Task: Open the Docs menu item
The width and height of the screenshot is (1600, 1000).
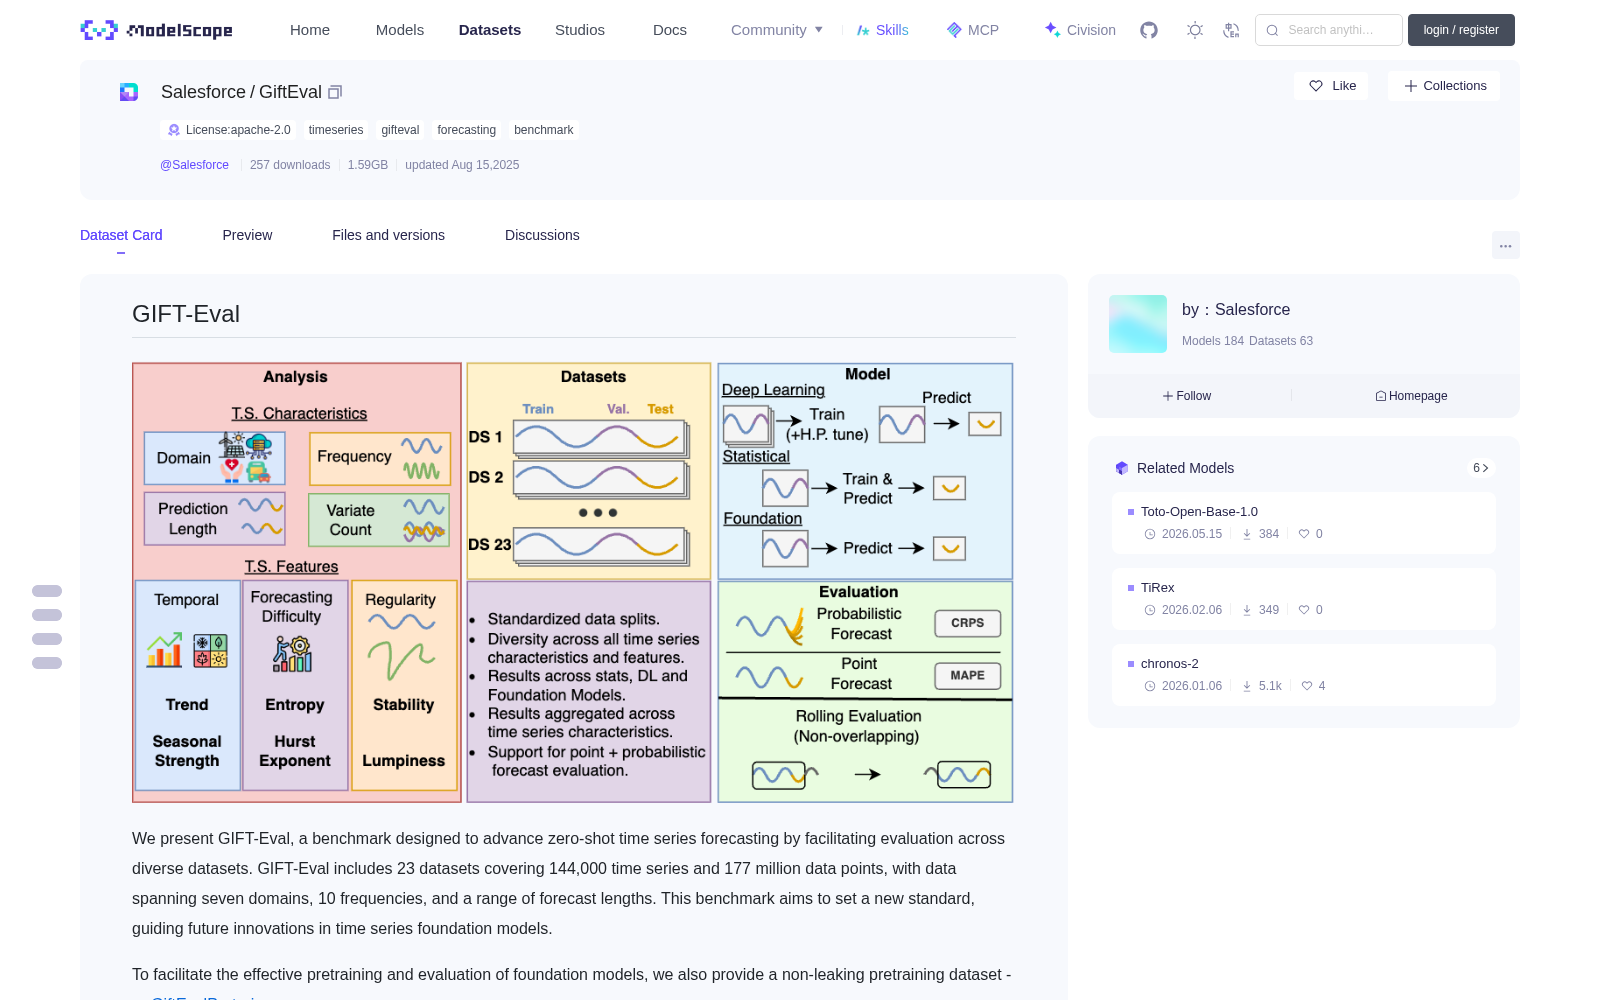Action: pyautogui.click(x=670, y=30)
